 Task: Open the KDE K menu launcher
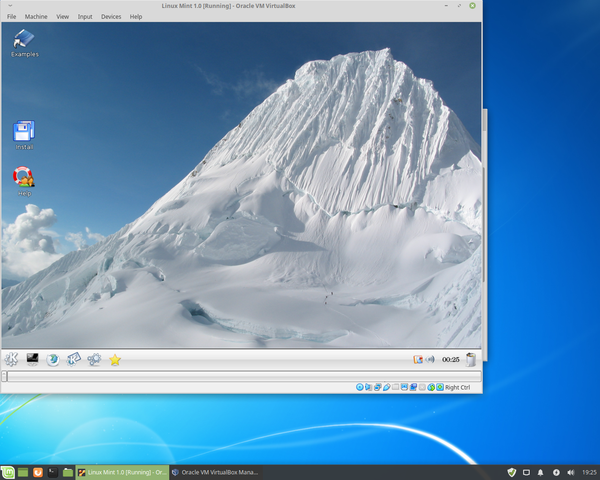[11, 359]
